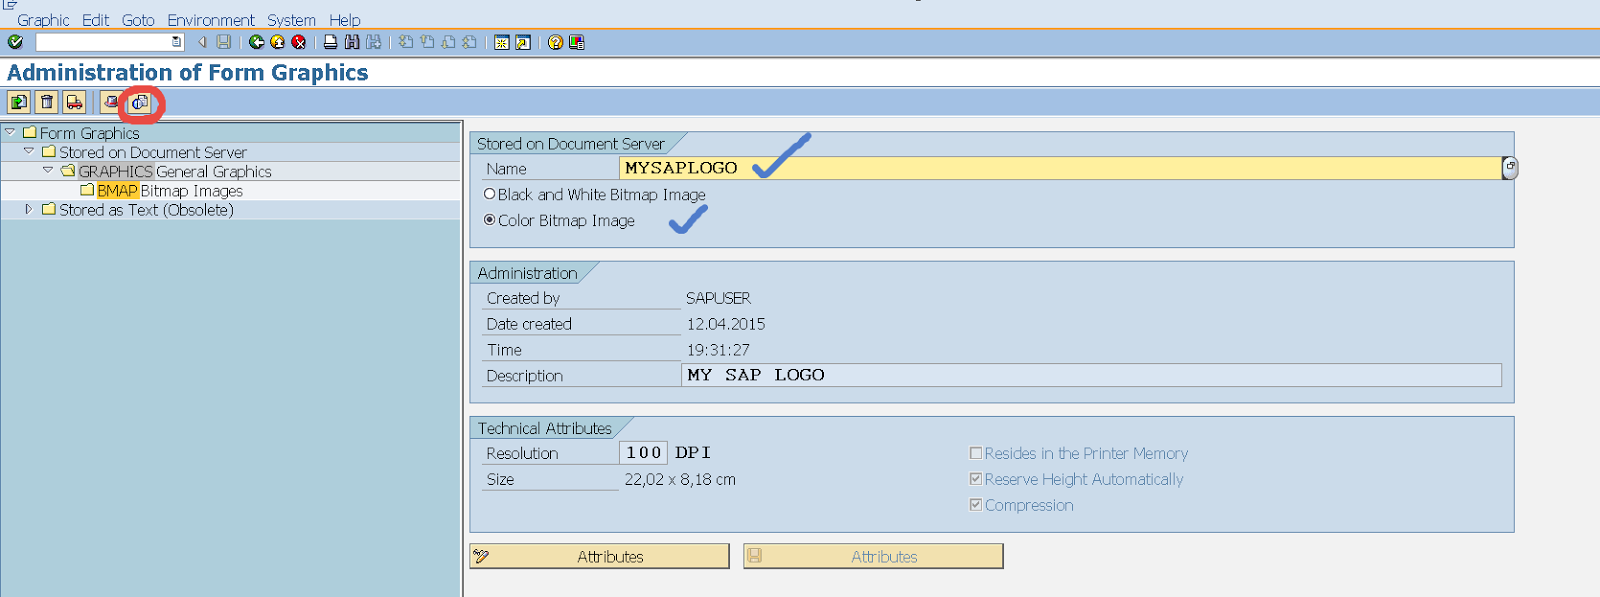Screen dimensions: 1600x597
Task: Click the Print Preview icon circled in red
Action: coord(140,102)
